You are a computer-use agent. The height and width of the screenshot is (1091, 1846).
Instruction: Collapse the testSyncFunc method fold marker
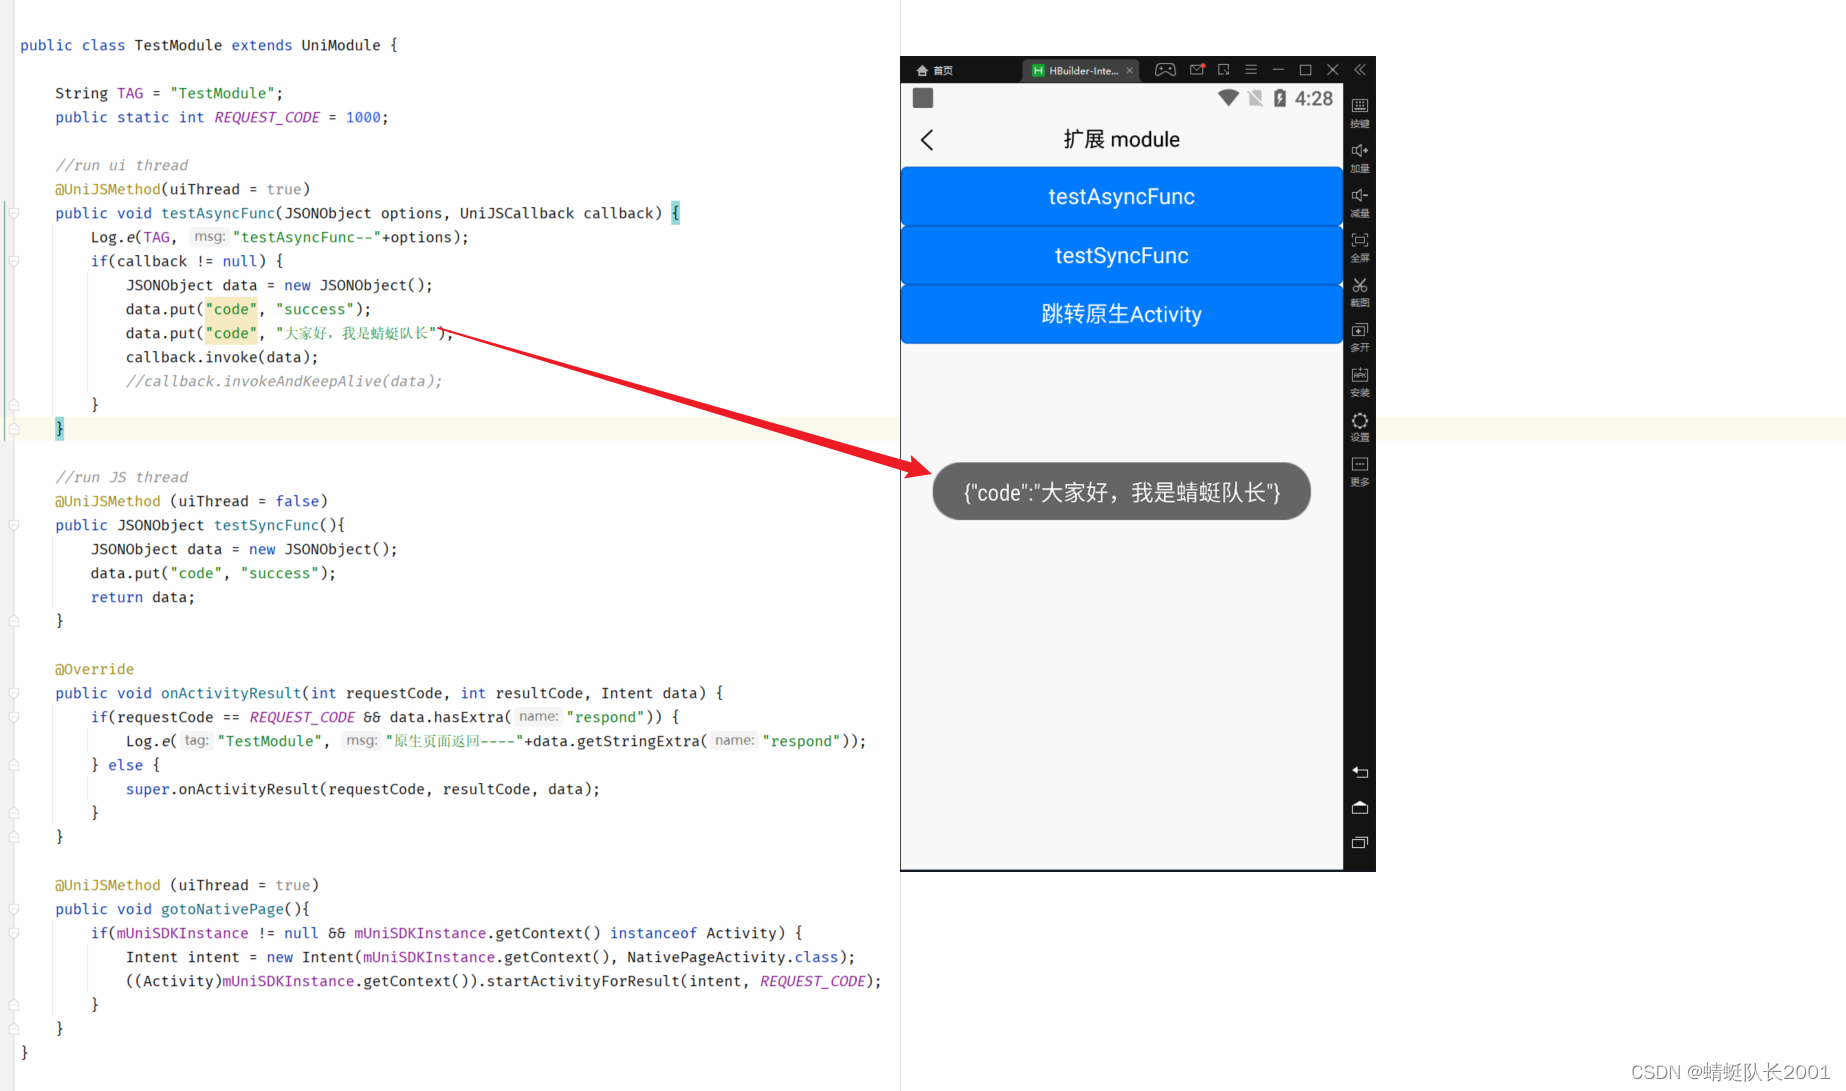tap(14, 525)
